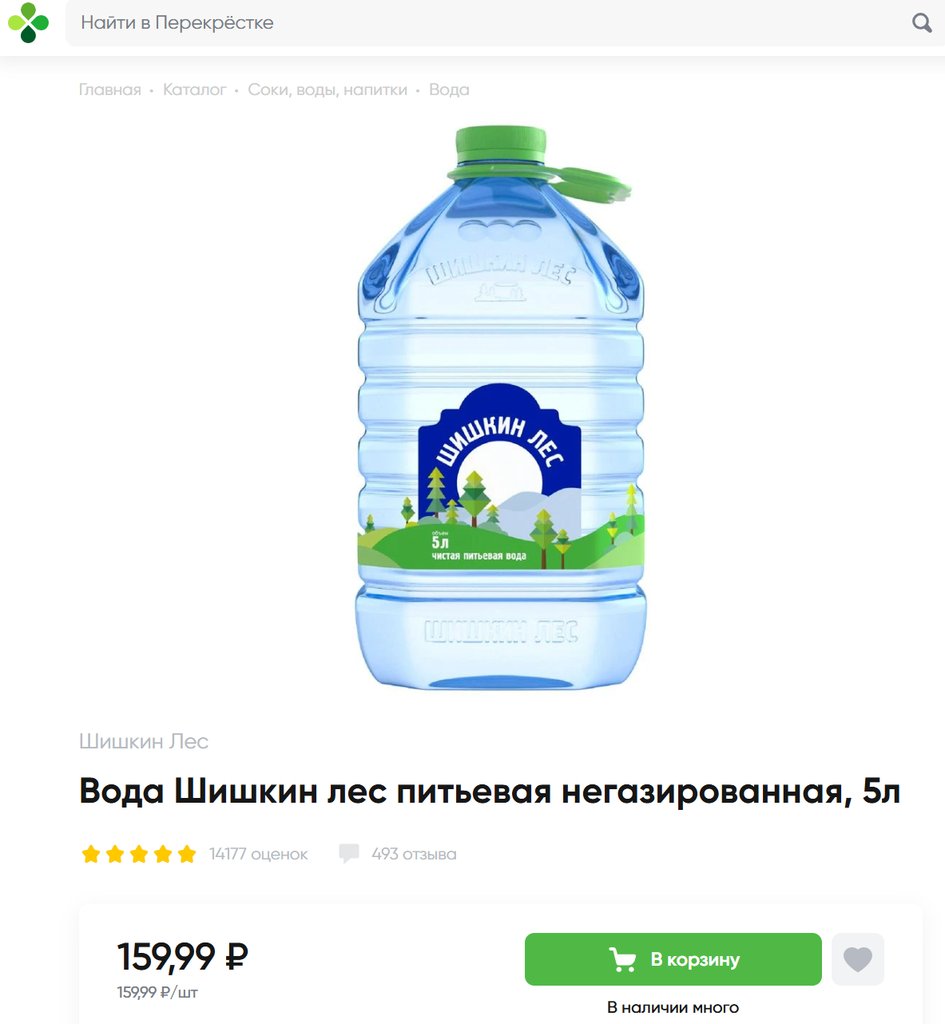945x1024 pixels.
Task: Click the five-star rating icons
Action: click(x=138, y=854)
